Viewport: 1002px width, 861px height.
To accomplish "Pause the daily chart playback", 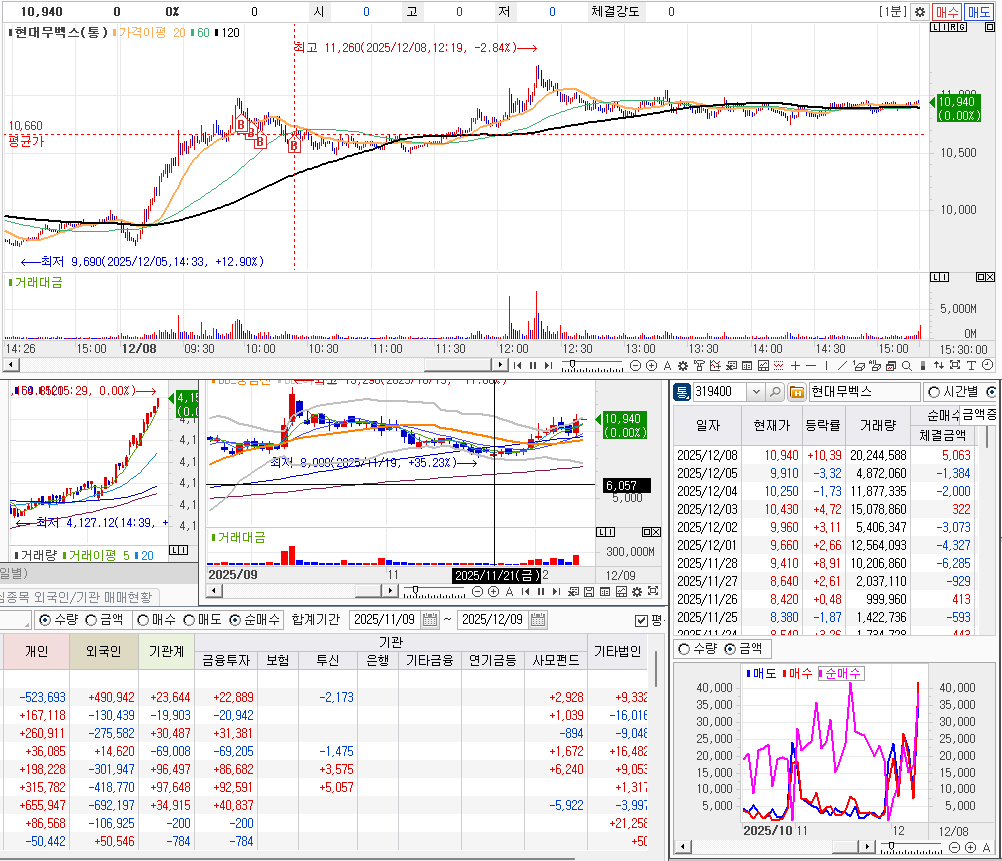I will click(x=541, y=592).
